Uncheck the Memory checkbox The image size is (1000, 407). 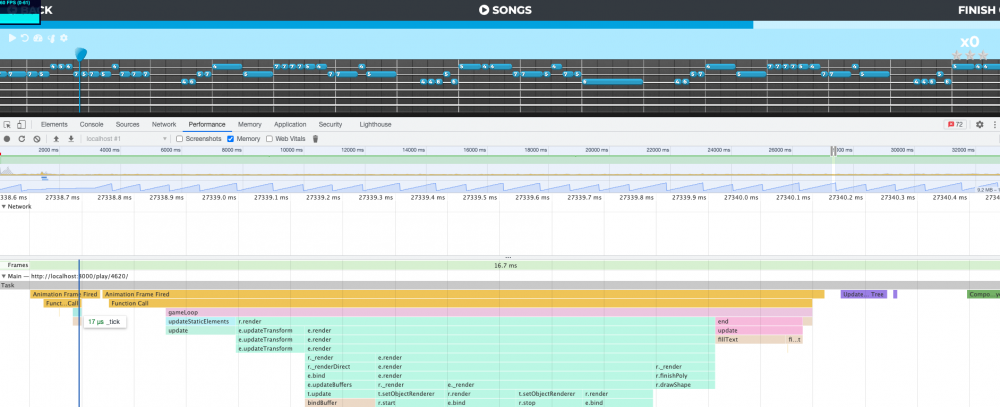230,138
